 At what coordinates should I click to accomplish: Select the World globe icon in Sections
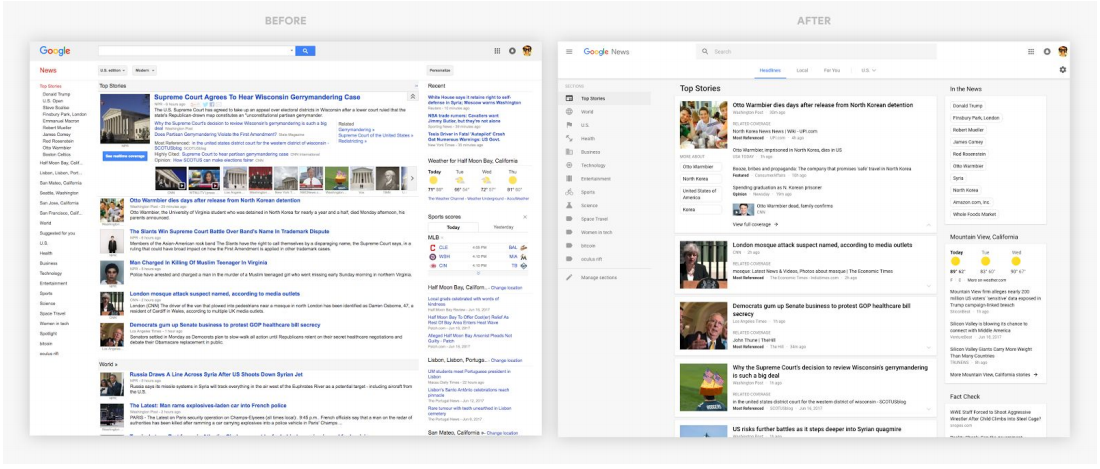pos(569,112)
